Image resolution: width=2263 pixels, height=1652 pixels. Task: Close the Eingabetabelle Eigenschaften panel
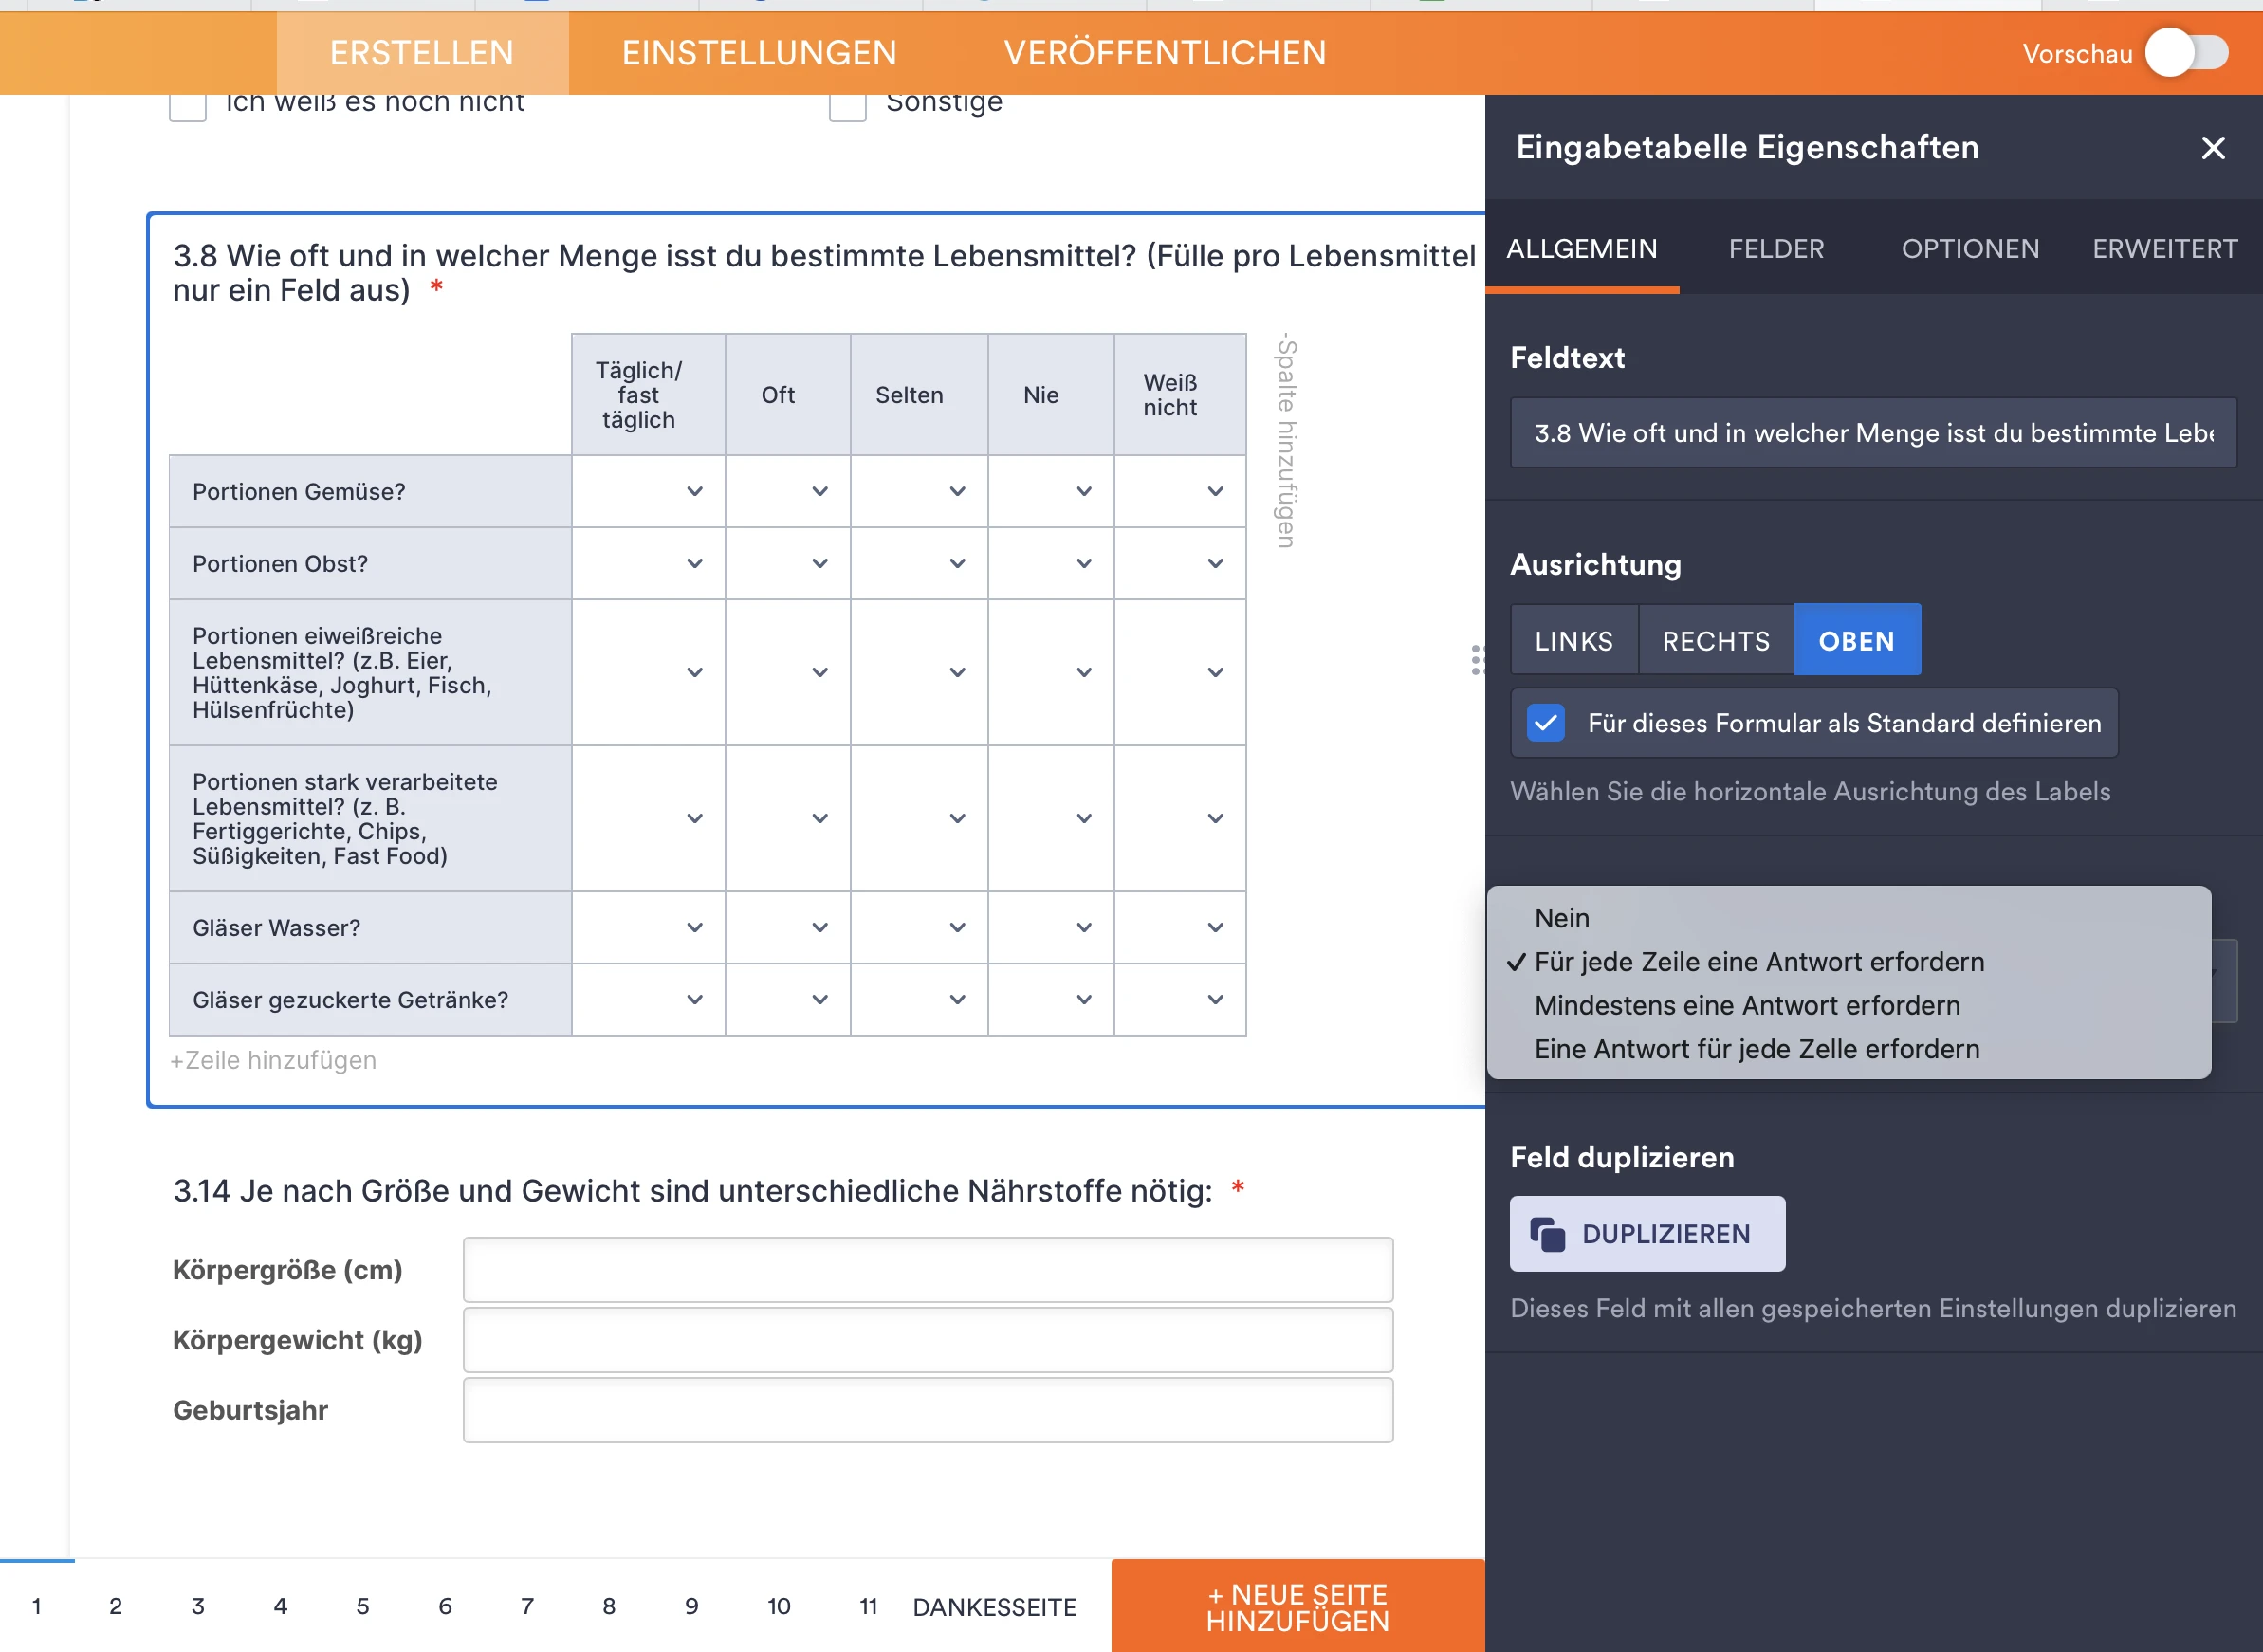(x=2213, y=148)
